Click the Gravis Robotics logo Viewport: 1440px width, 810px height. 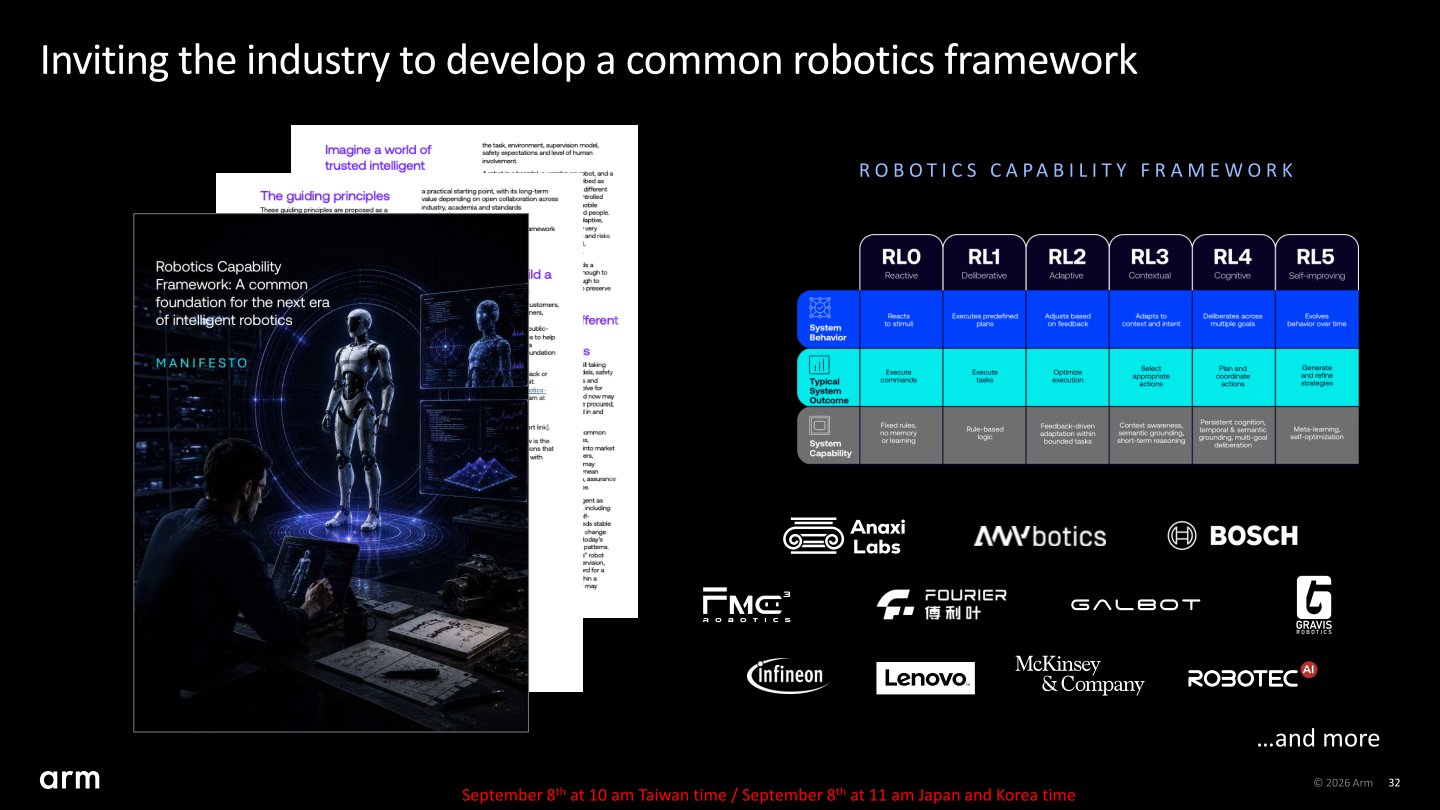1314,605
